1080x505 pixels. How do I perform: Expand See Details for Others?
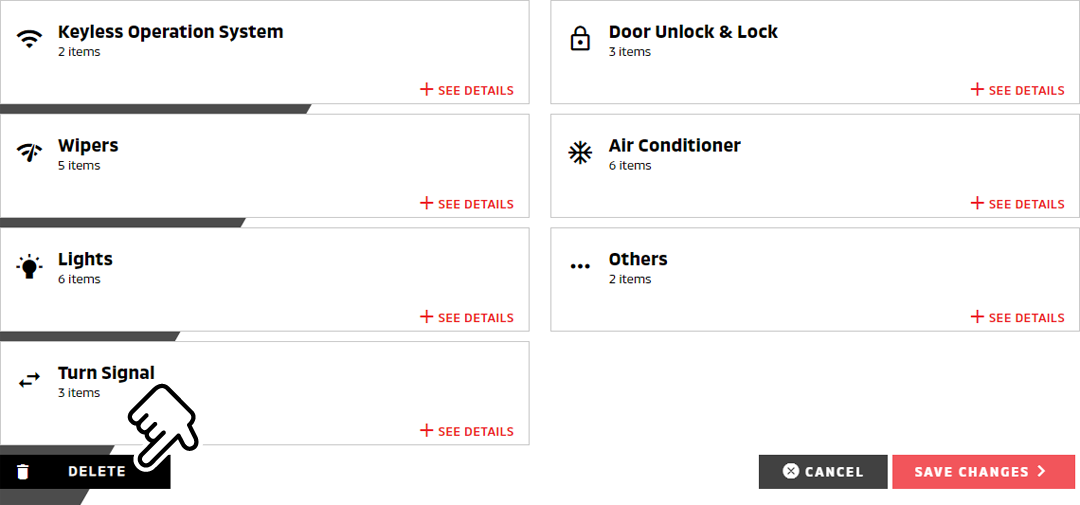pos(1017,318)
